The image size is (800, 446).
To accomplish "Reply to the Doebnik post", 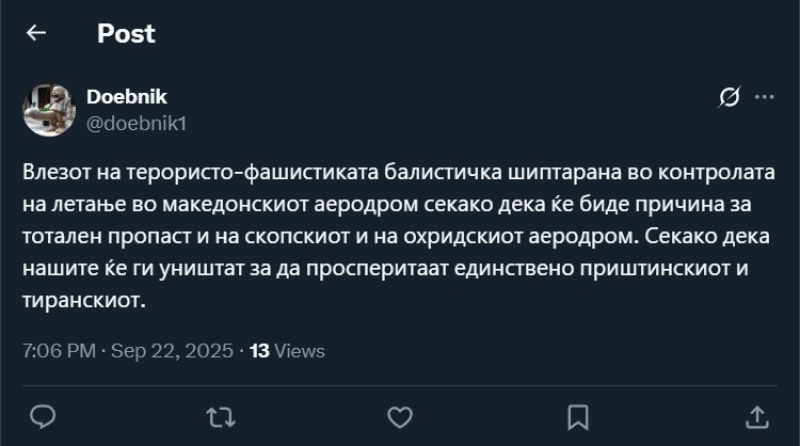I will pos(42,414).
